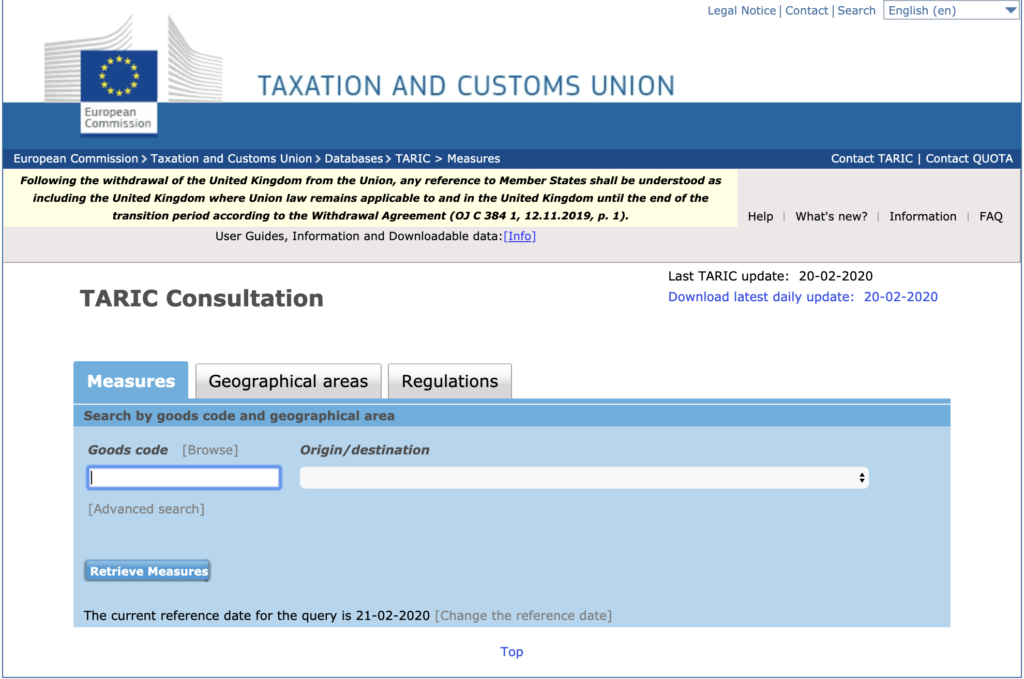The width and height of the screenshot is (1024, 679).
Task: Select the Measures tab
Action: click(130, 381)
